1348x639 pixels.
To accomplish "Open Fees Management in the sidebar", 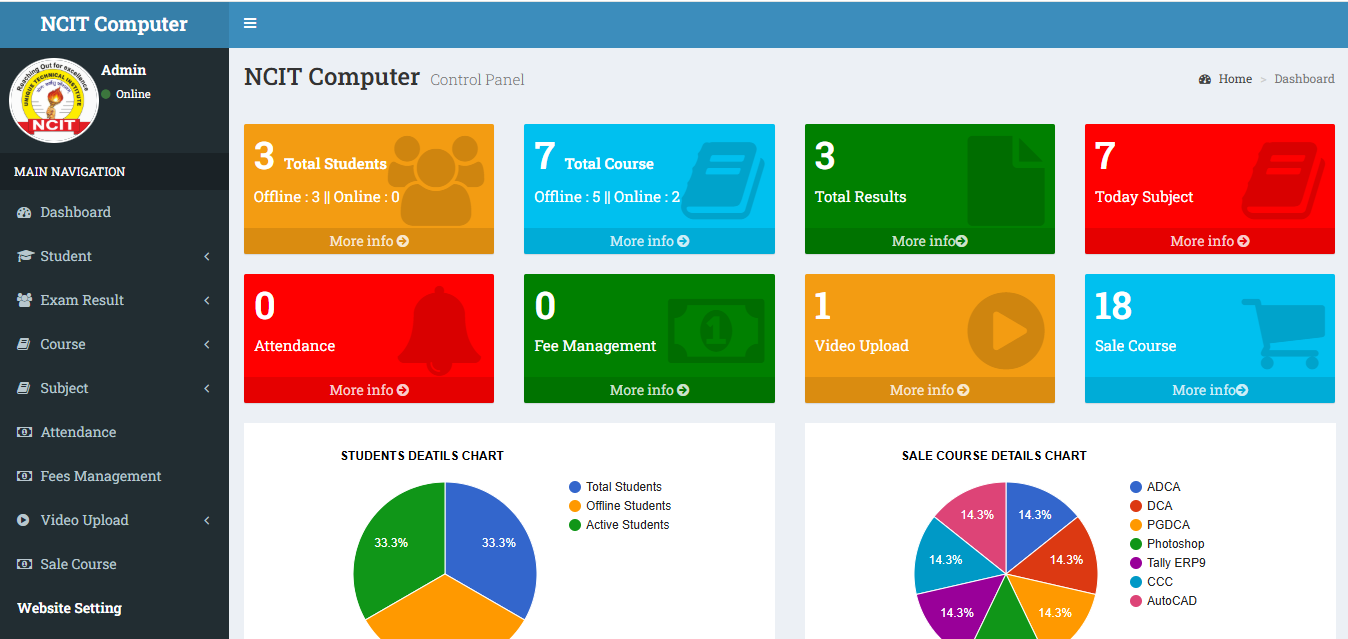I will point(100,476).
